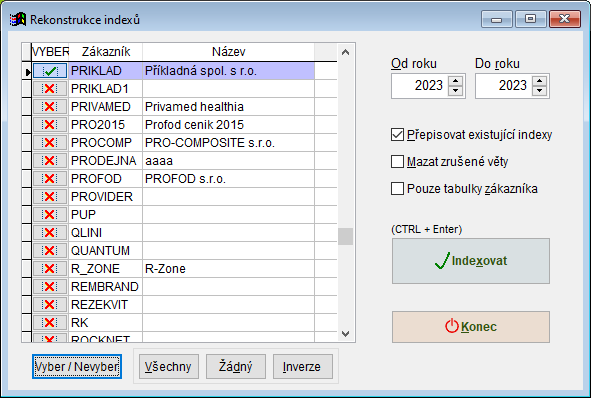Select RK row's red X icon
The width and height of the screenshot is (591, 398).
pos(50,323)
